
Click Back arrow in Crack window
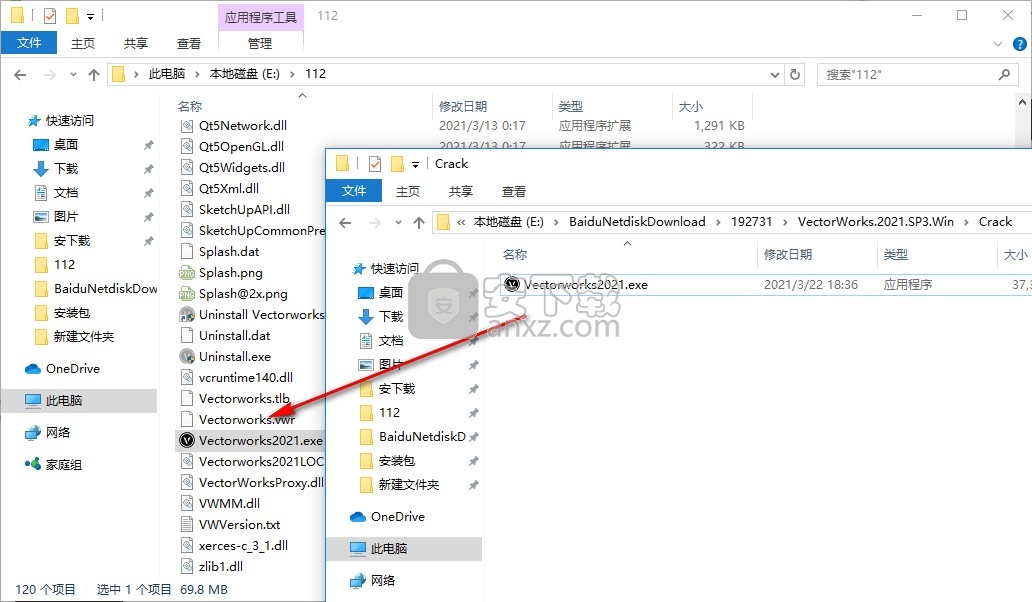[346, 222]
